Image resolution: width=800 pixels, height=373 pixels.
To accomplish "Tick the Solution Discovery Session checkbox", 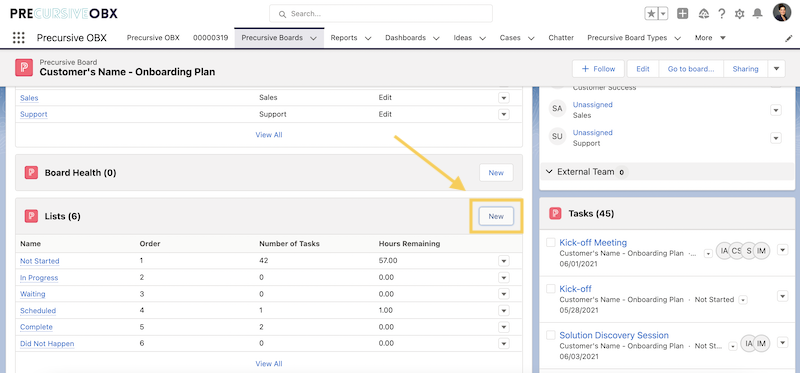I will point(551,335).
